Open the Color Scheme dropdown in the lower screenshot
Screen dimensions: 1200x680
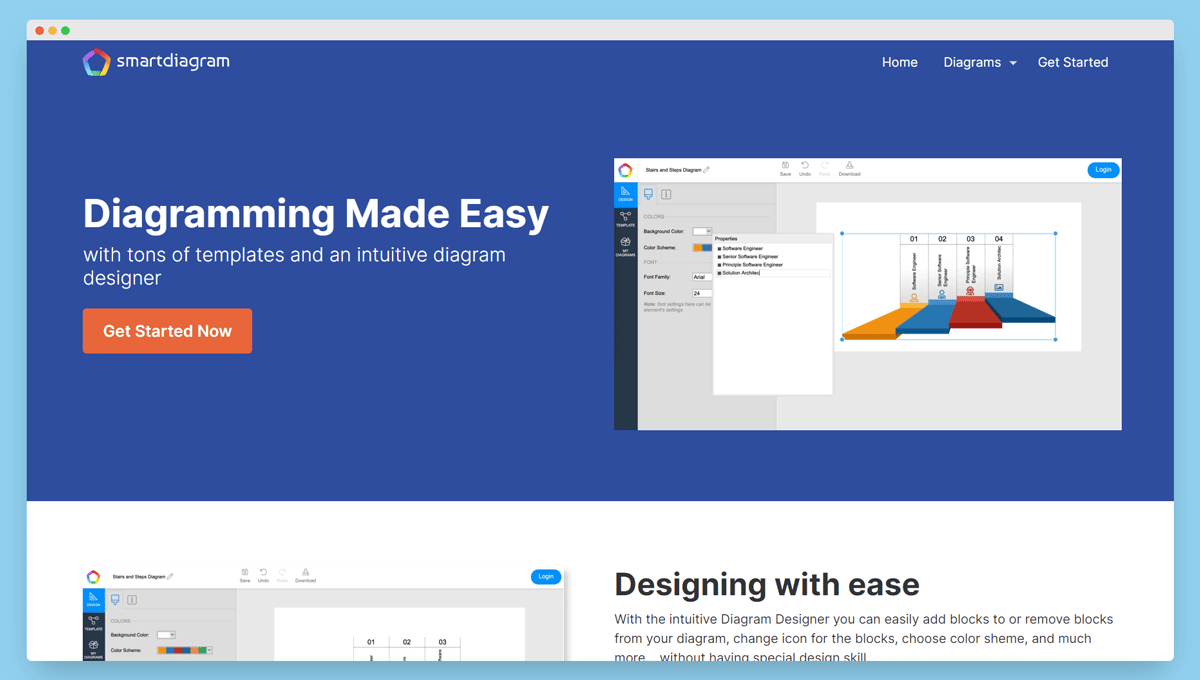click(209, 650)
